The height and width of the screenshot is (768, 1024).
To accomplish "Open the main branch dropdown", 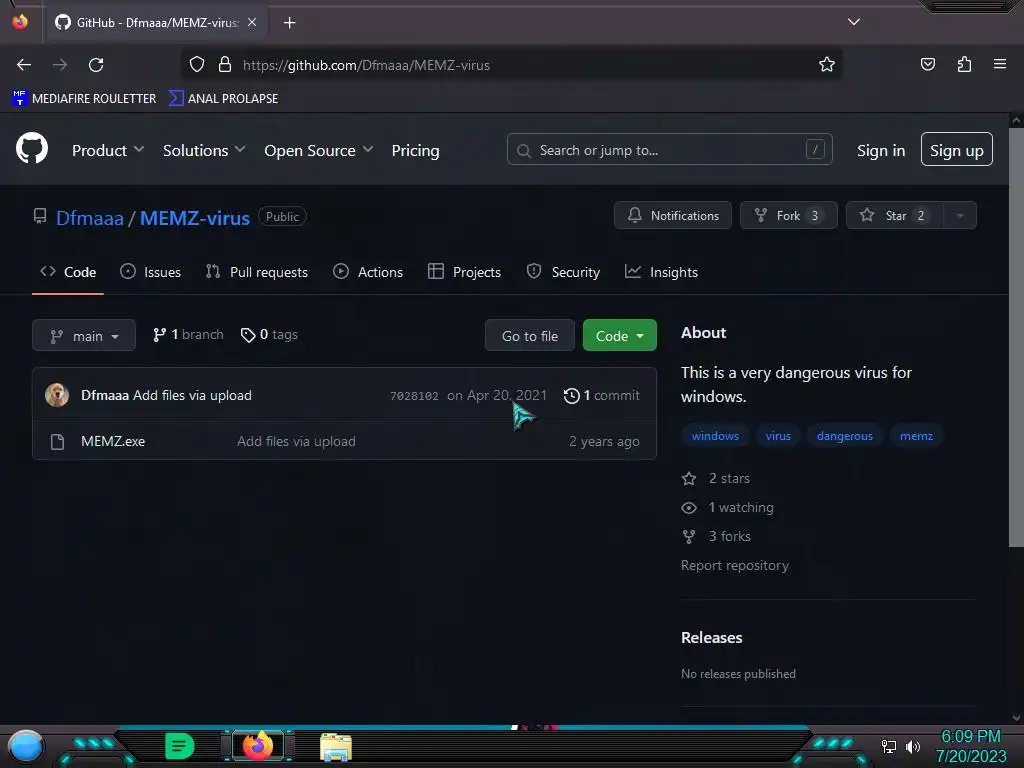I will (84, 336).
